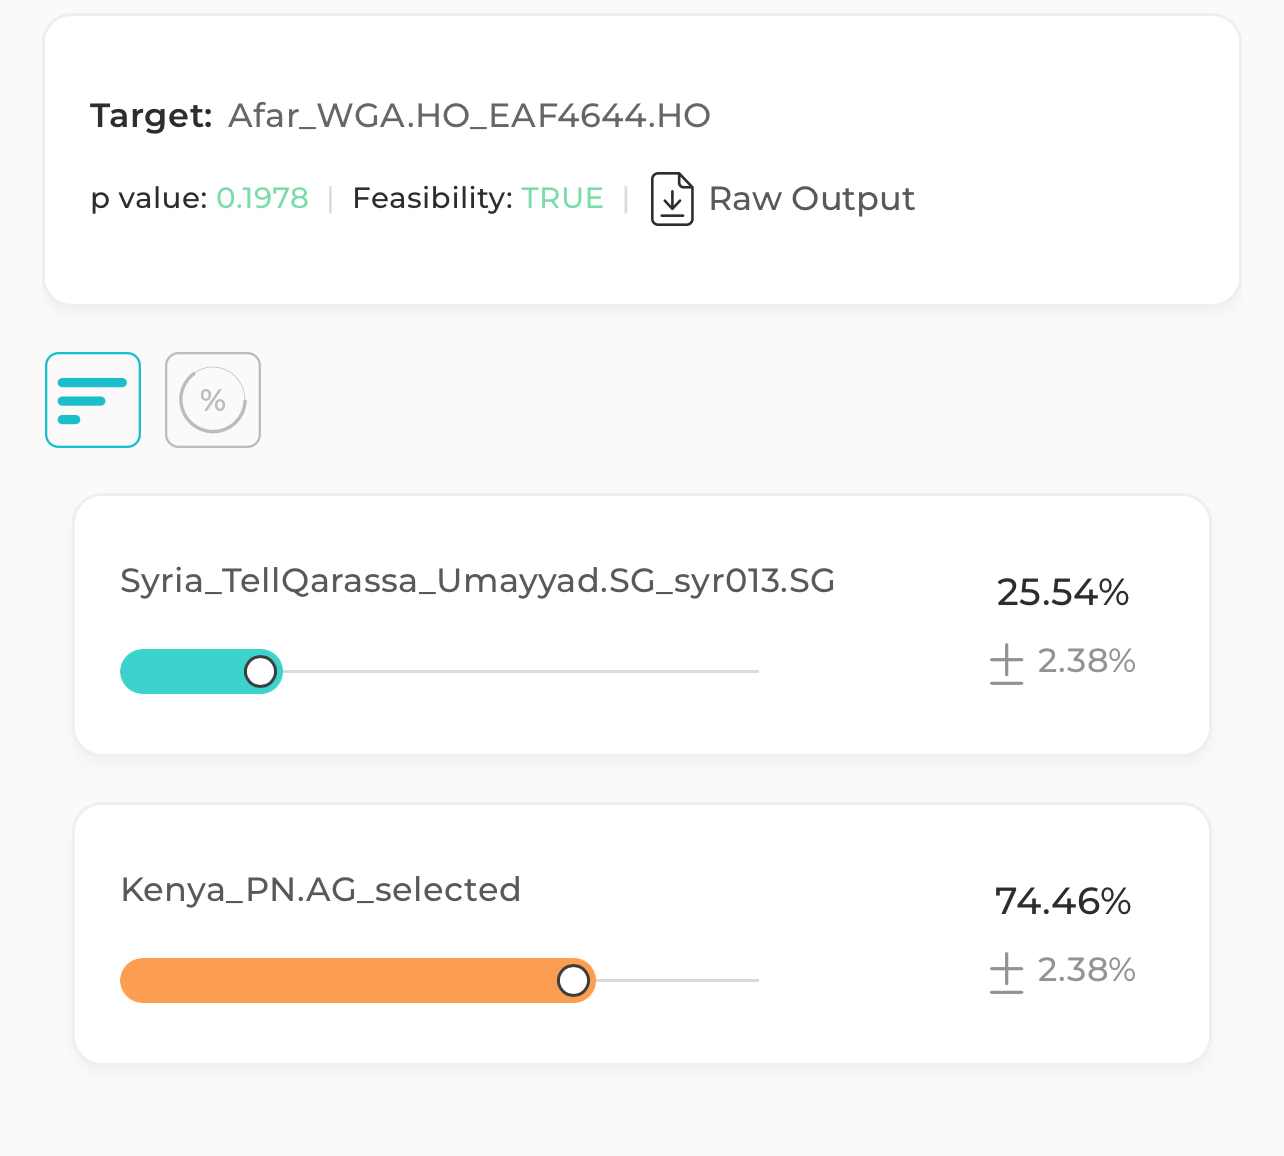
Task: Switch to the percentage pie view
Action: point(213,400)
